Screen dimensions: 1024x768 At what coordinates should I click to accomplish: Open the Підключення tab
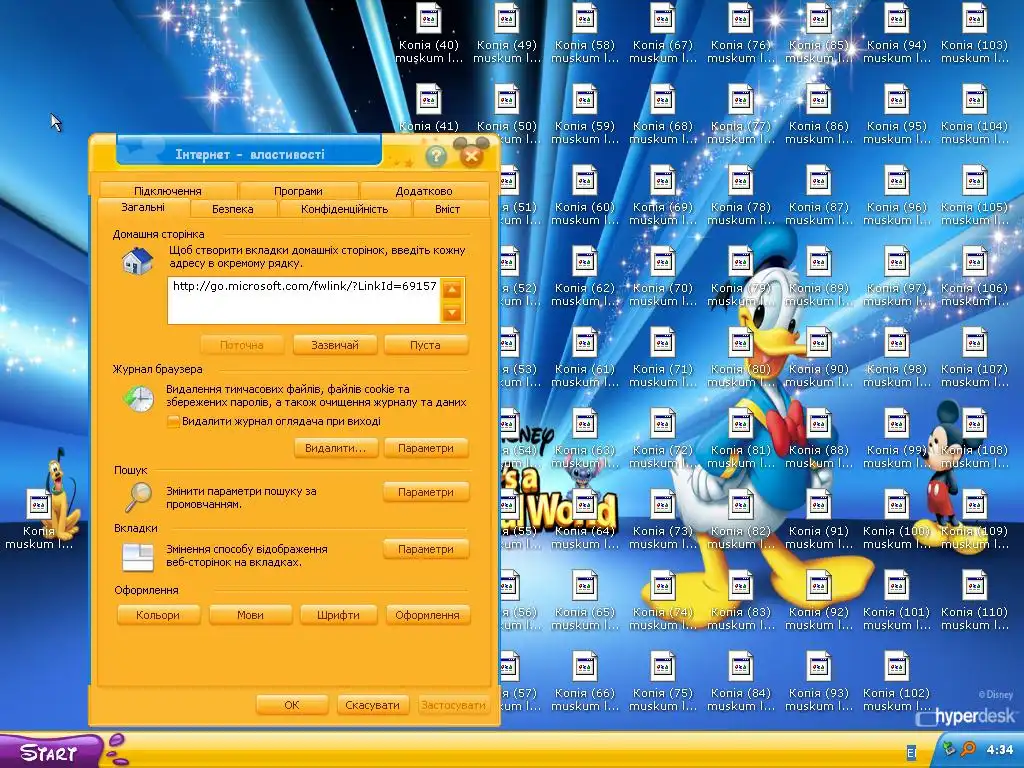tap(168, 191)
